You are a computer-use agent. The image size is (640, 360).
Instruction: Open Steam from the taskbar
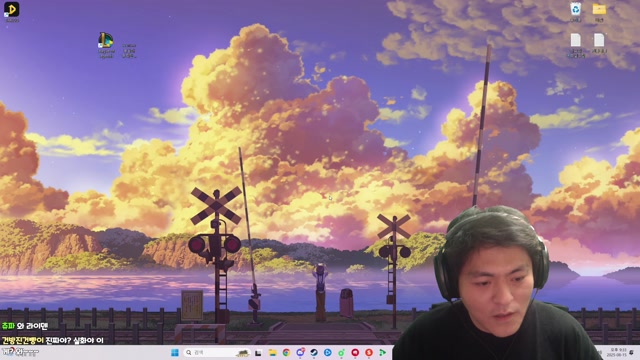point(314,353)
